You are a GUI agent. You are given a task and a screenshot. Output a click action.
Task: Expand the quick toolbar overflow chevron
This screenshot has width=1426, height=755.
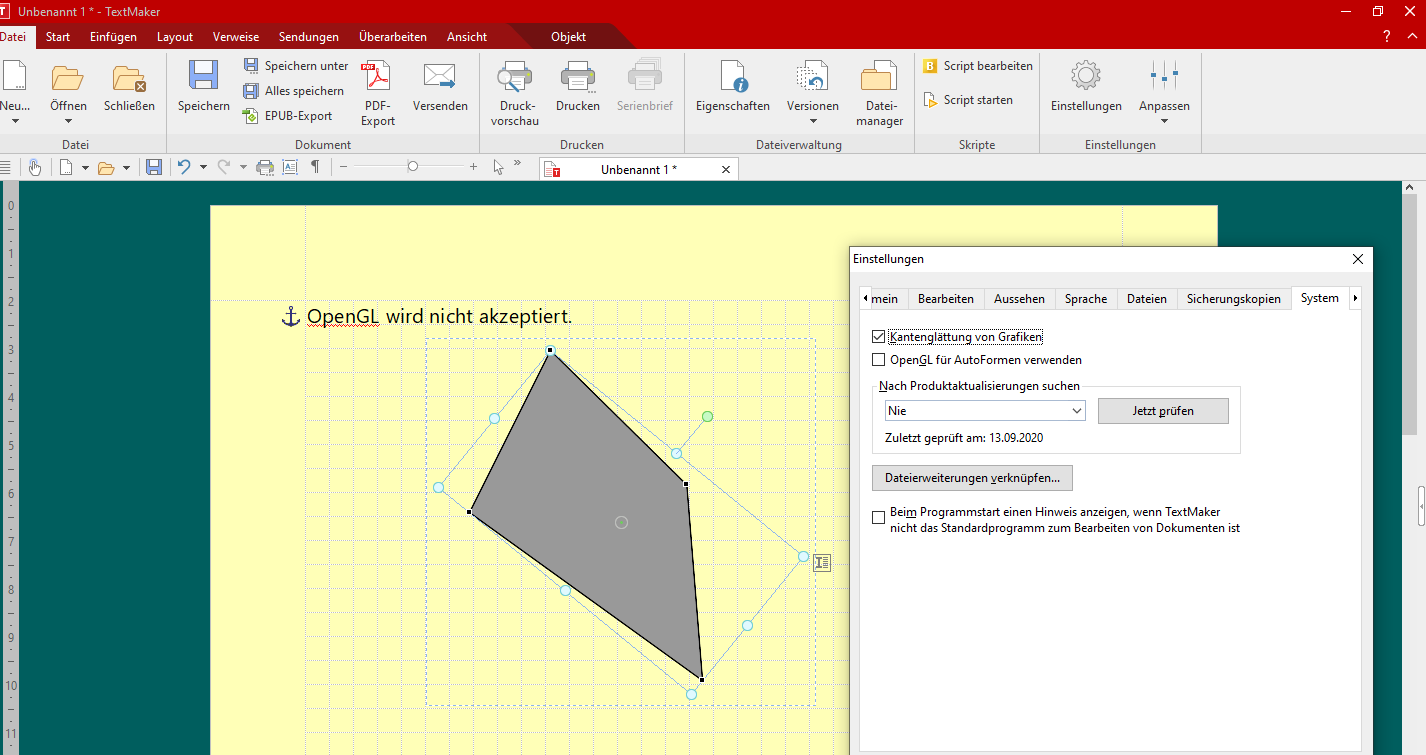click(517, 163)
